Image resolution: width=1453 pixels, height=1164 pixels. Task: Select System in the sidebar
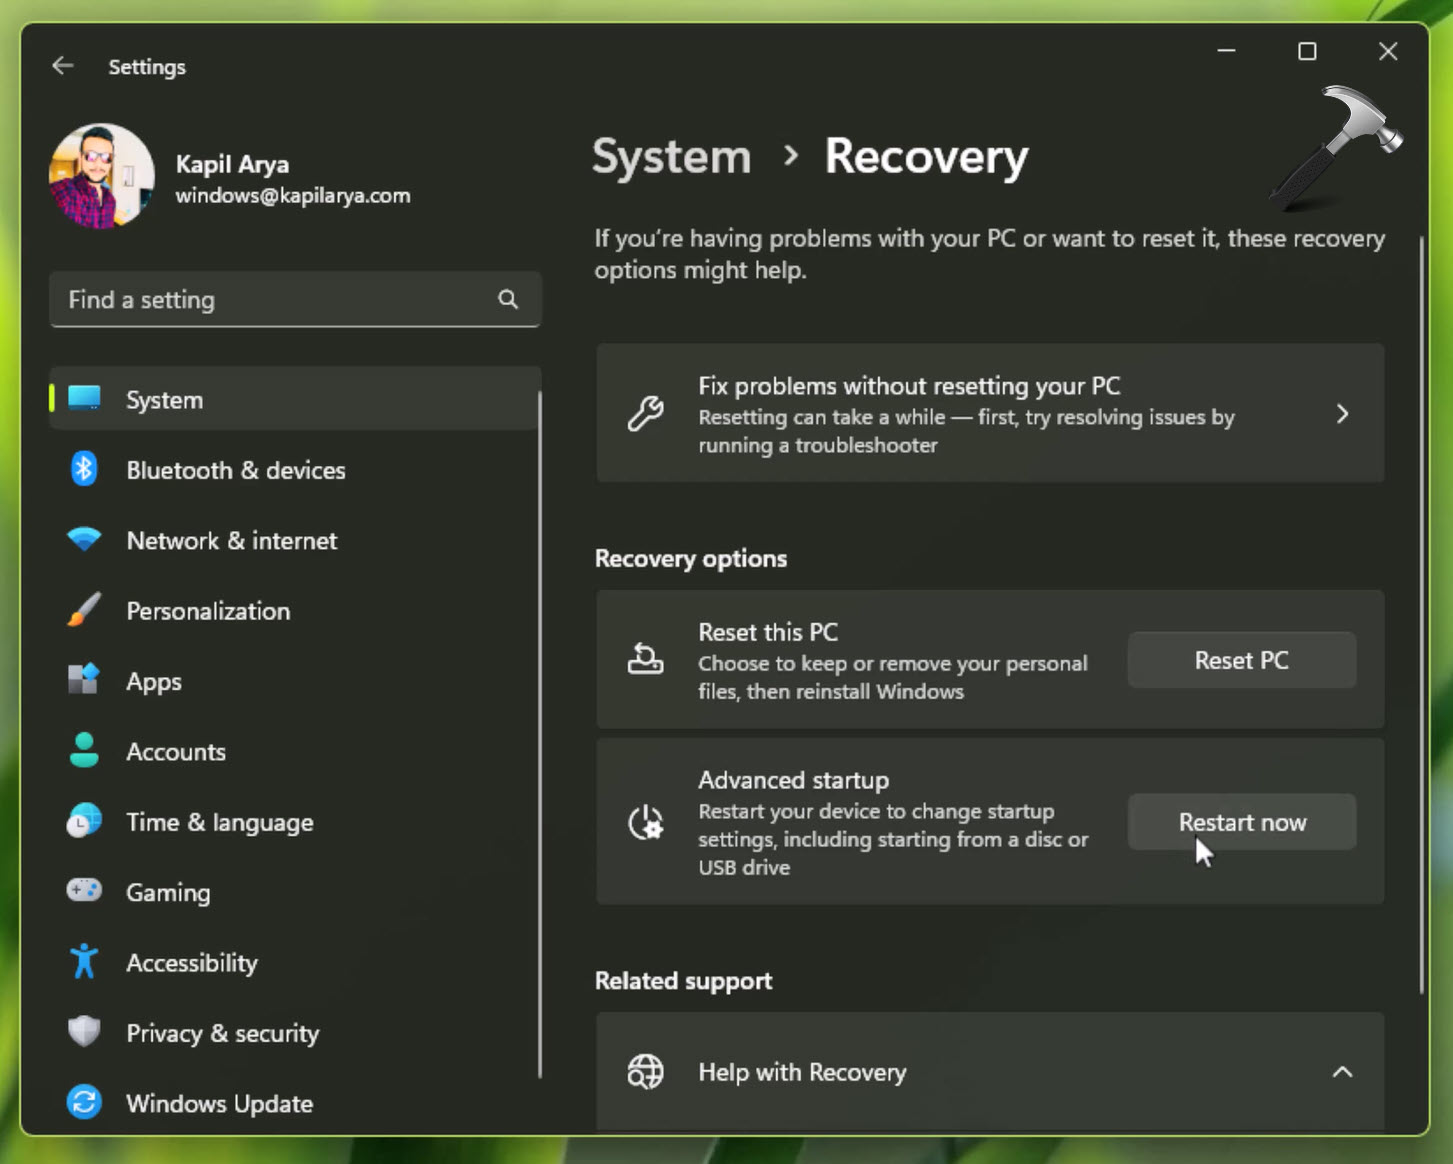pyautogui.click(x=164, y=400)
